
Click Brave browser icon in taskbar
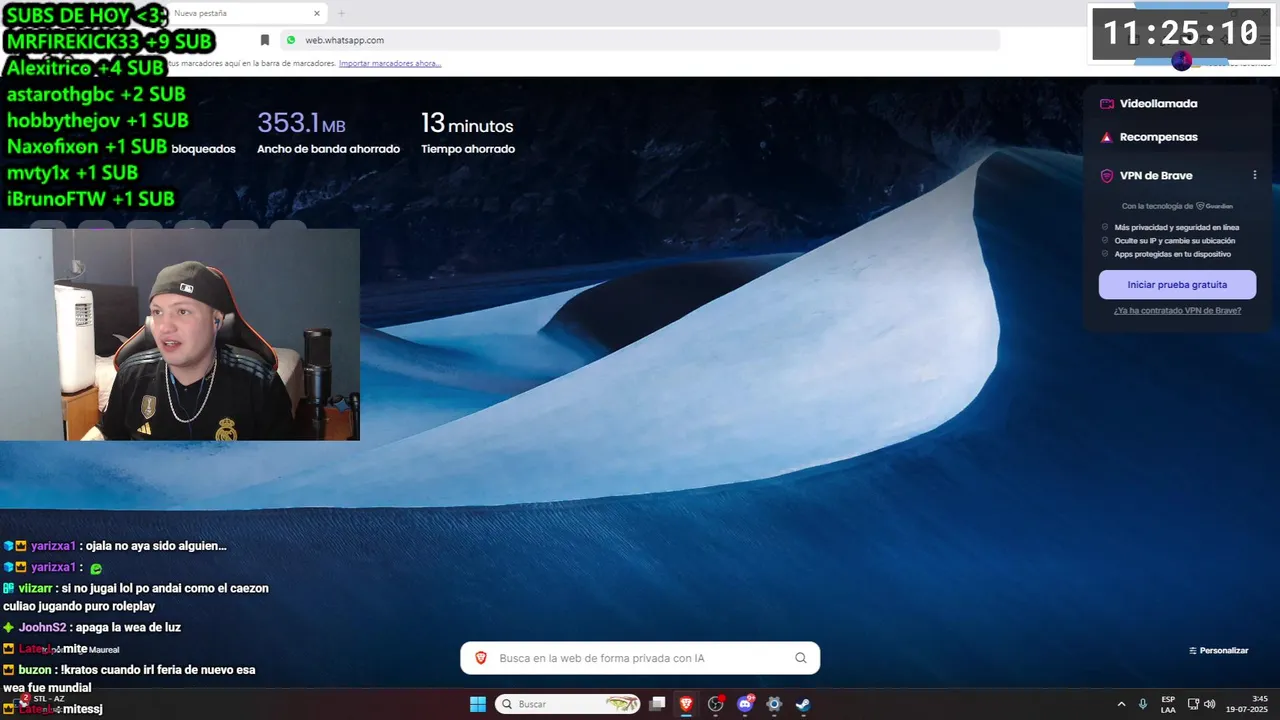[x=686, y=704]
